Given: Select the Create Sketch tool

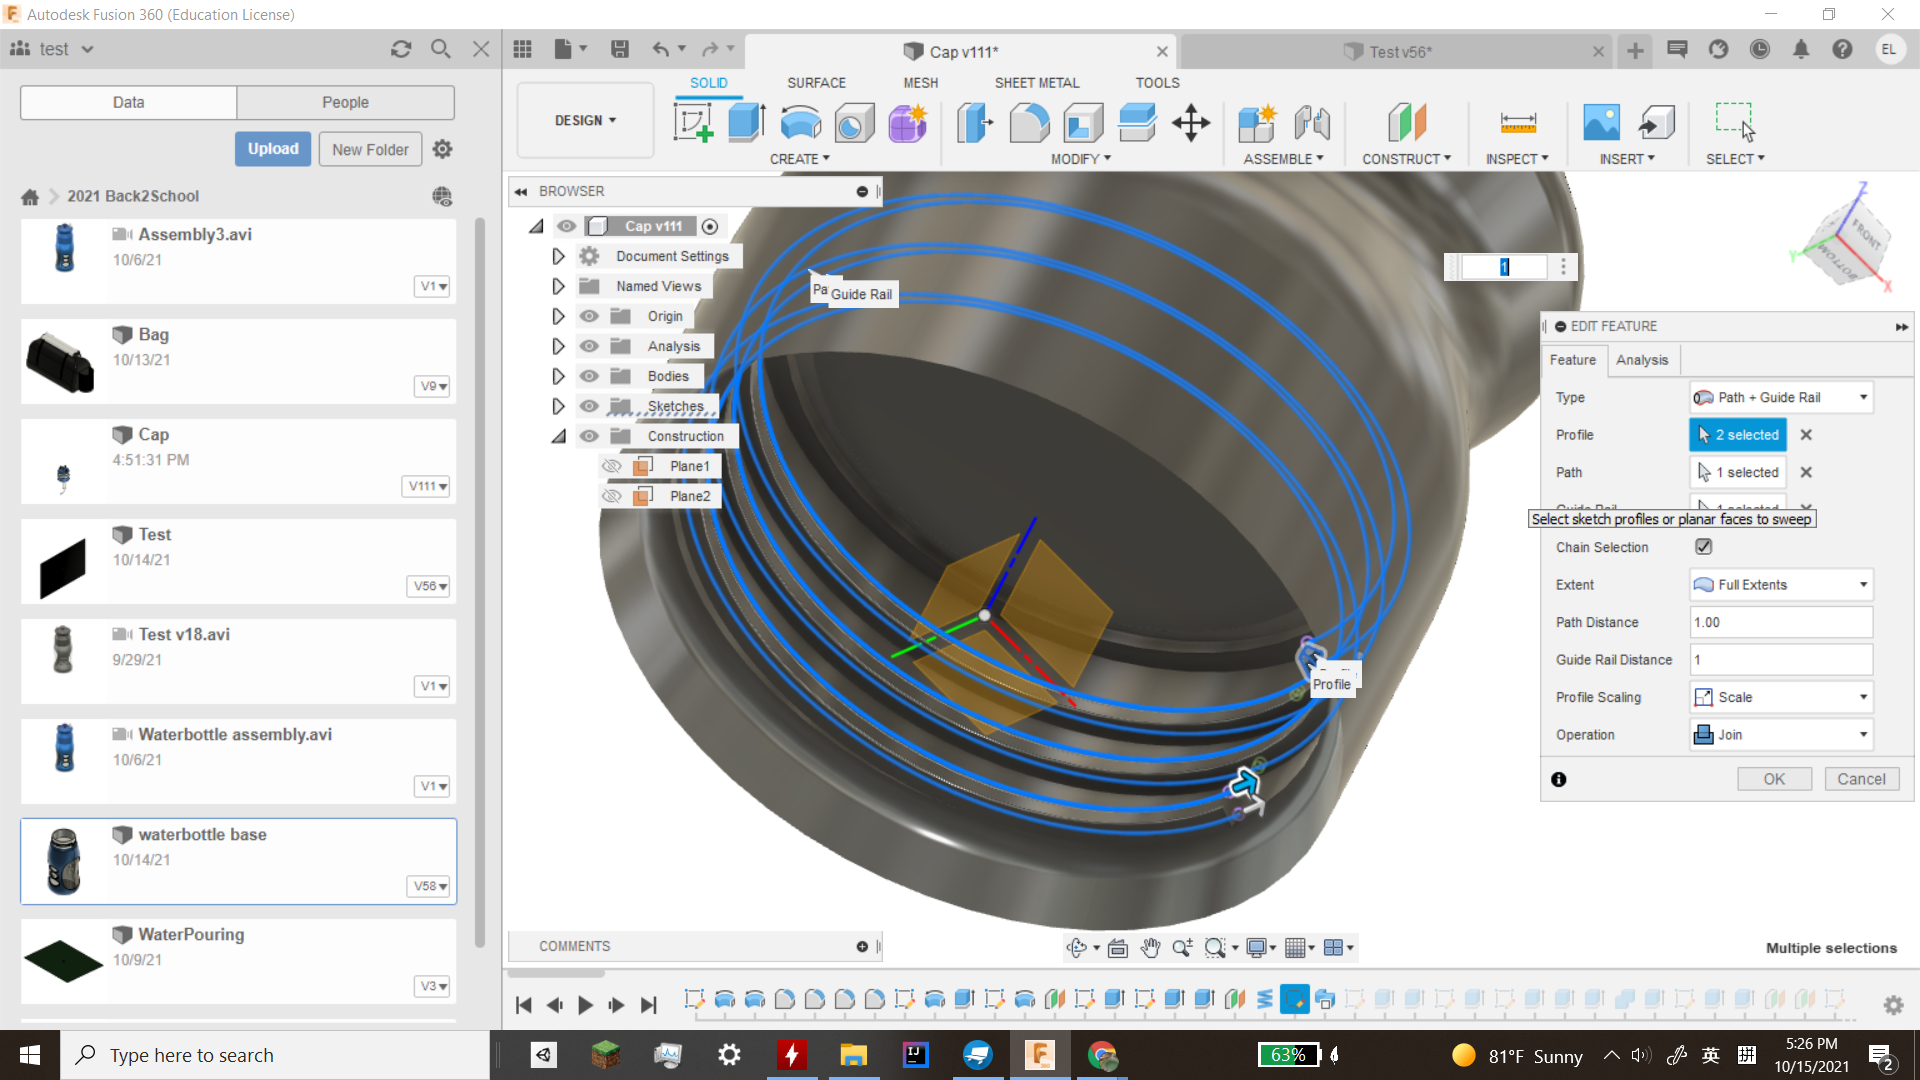Looking at the screenshot, I should (x=693, y=122).
